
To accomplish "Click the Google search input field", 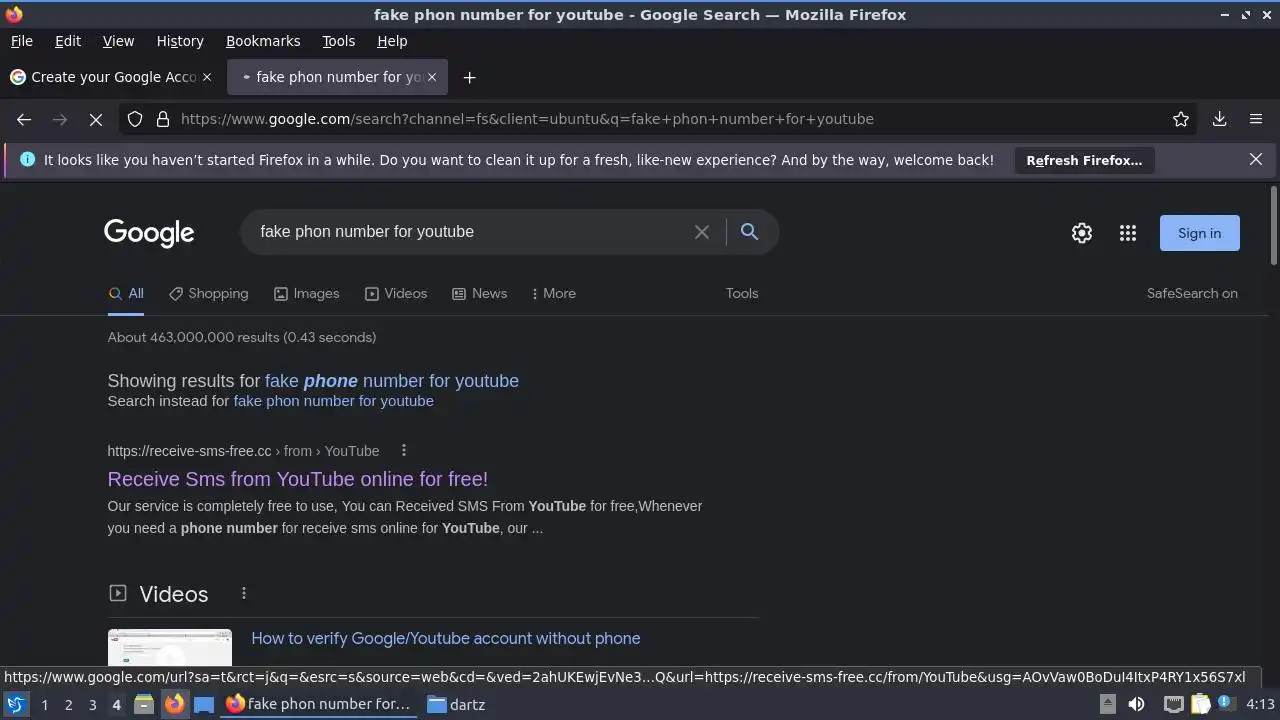I will [470, 232].
